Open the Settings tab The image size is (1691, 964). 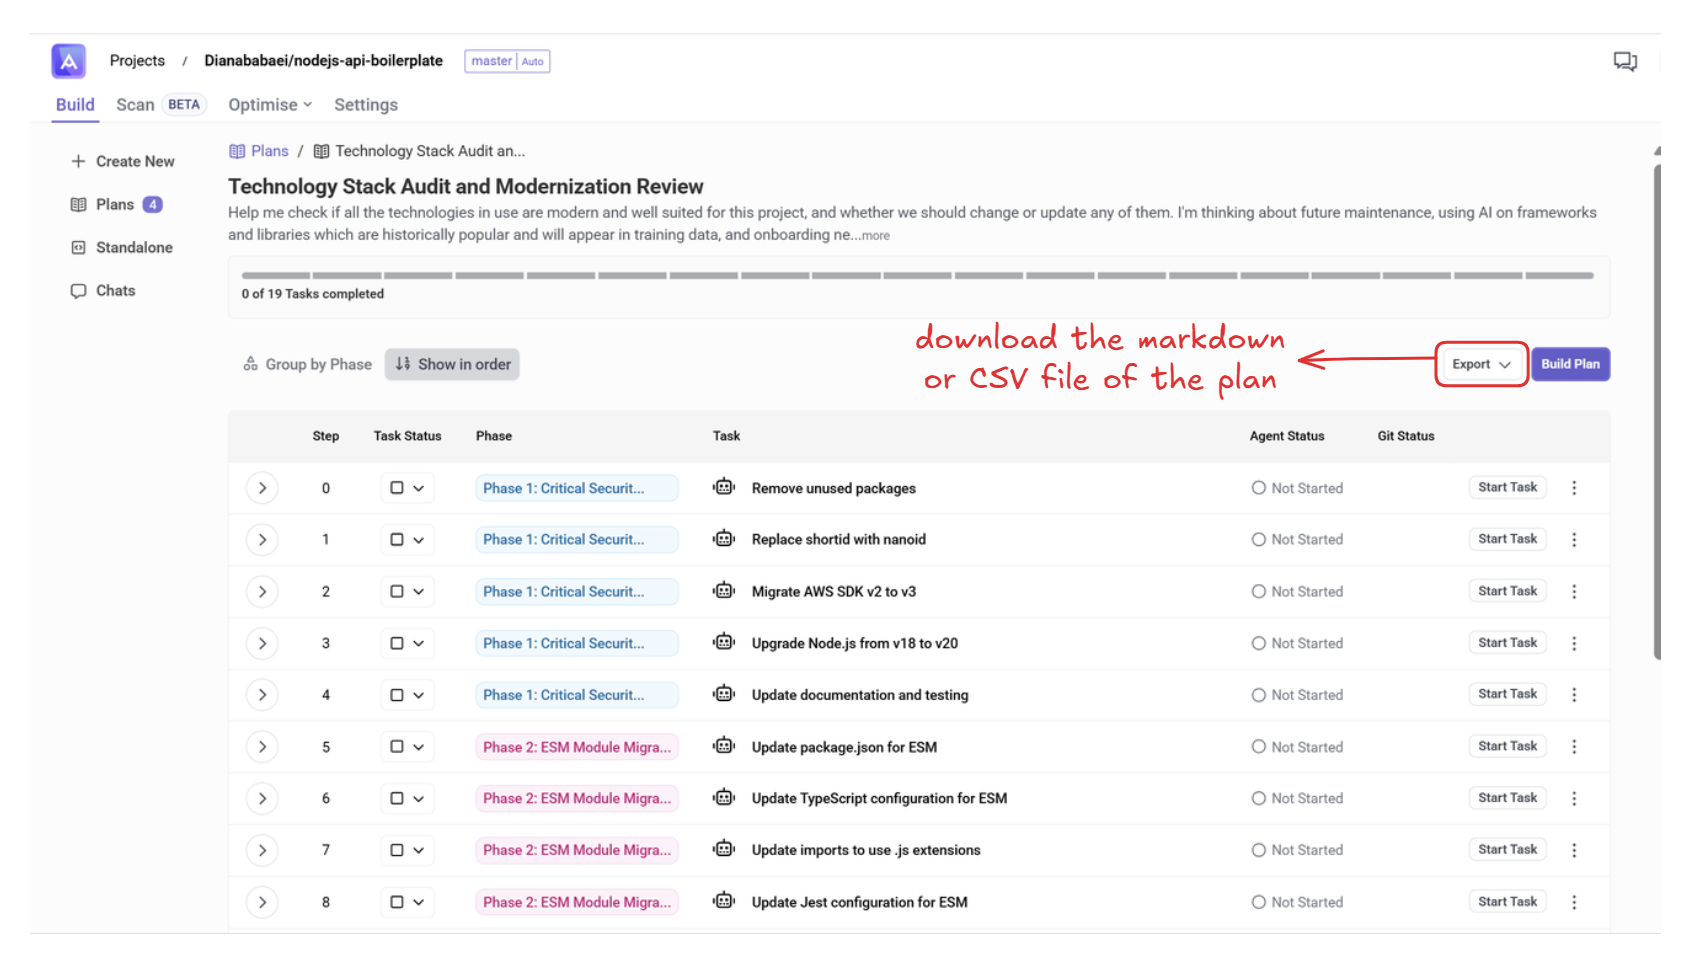365,105
